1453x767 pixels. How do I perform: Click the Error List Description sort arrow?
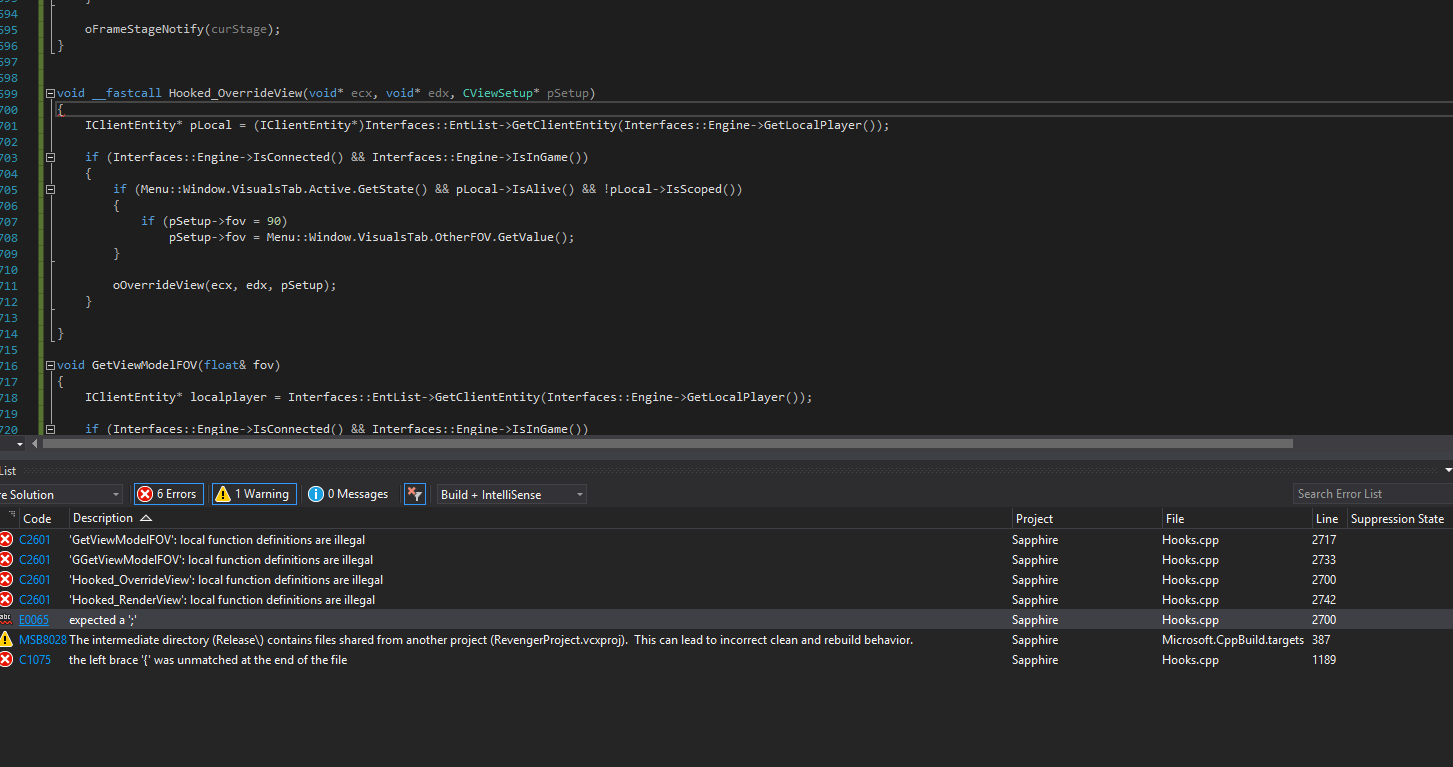pyautogui.click(x=146, y=518)
